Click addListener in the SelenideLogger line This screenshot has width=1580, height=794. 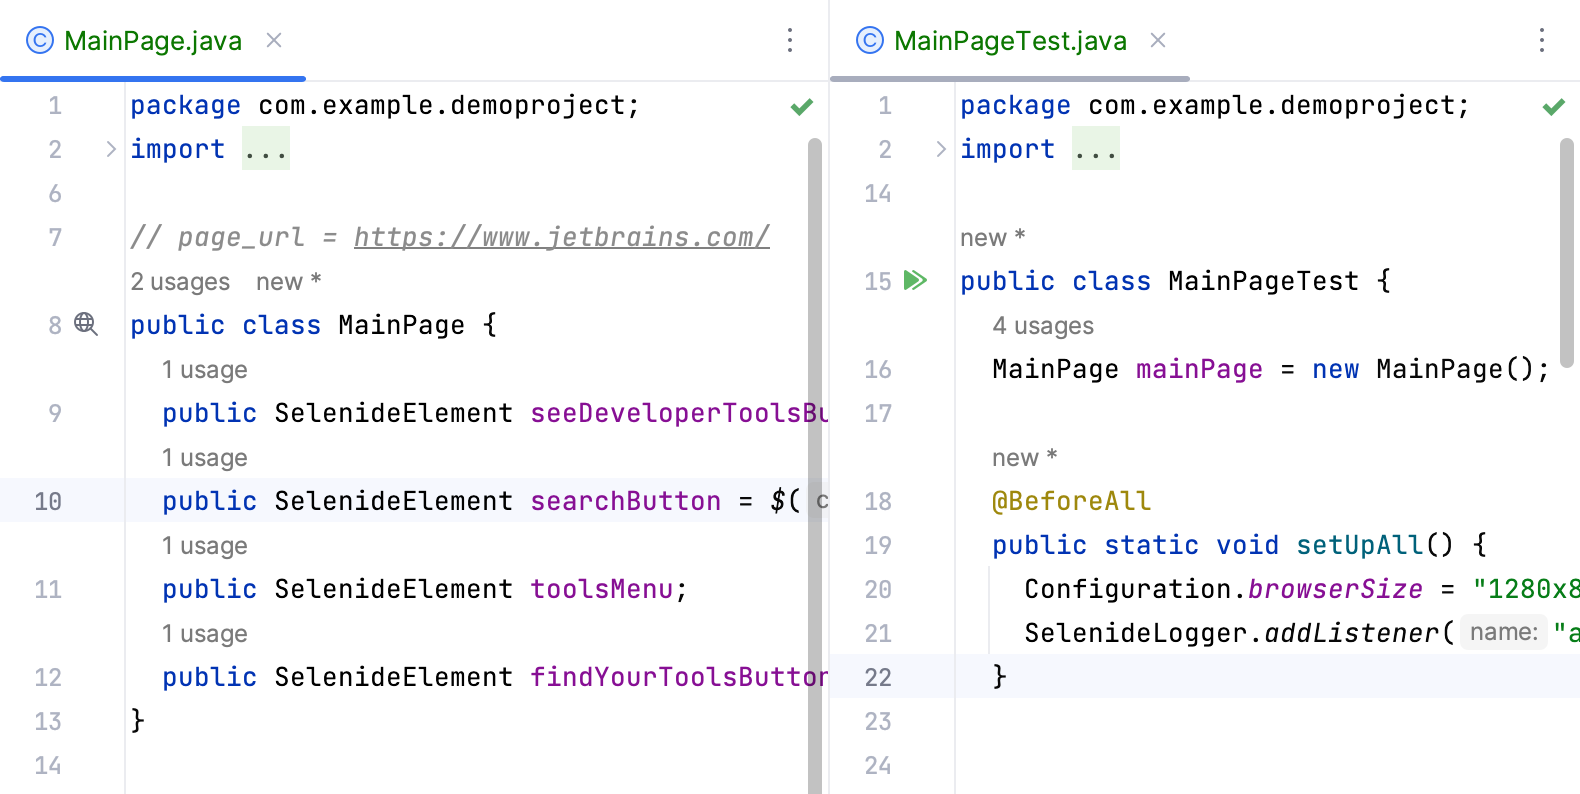(1352, 633)
